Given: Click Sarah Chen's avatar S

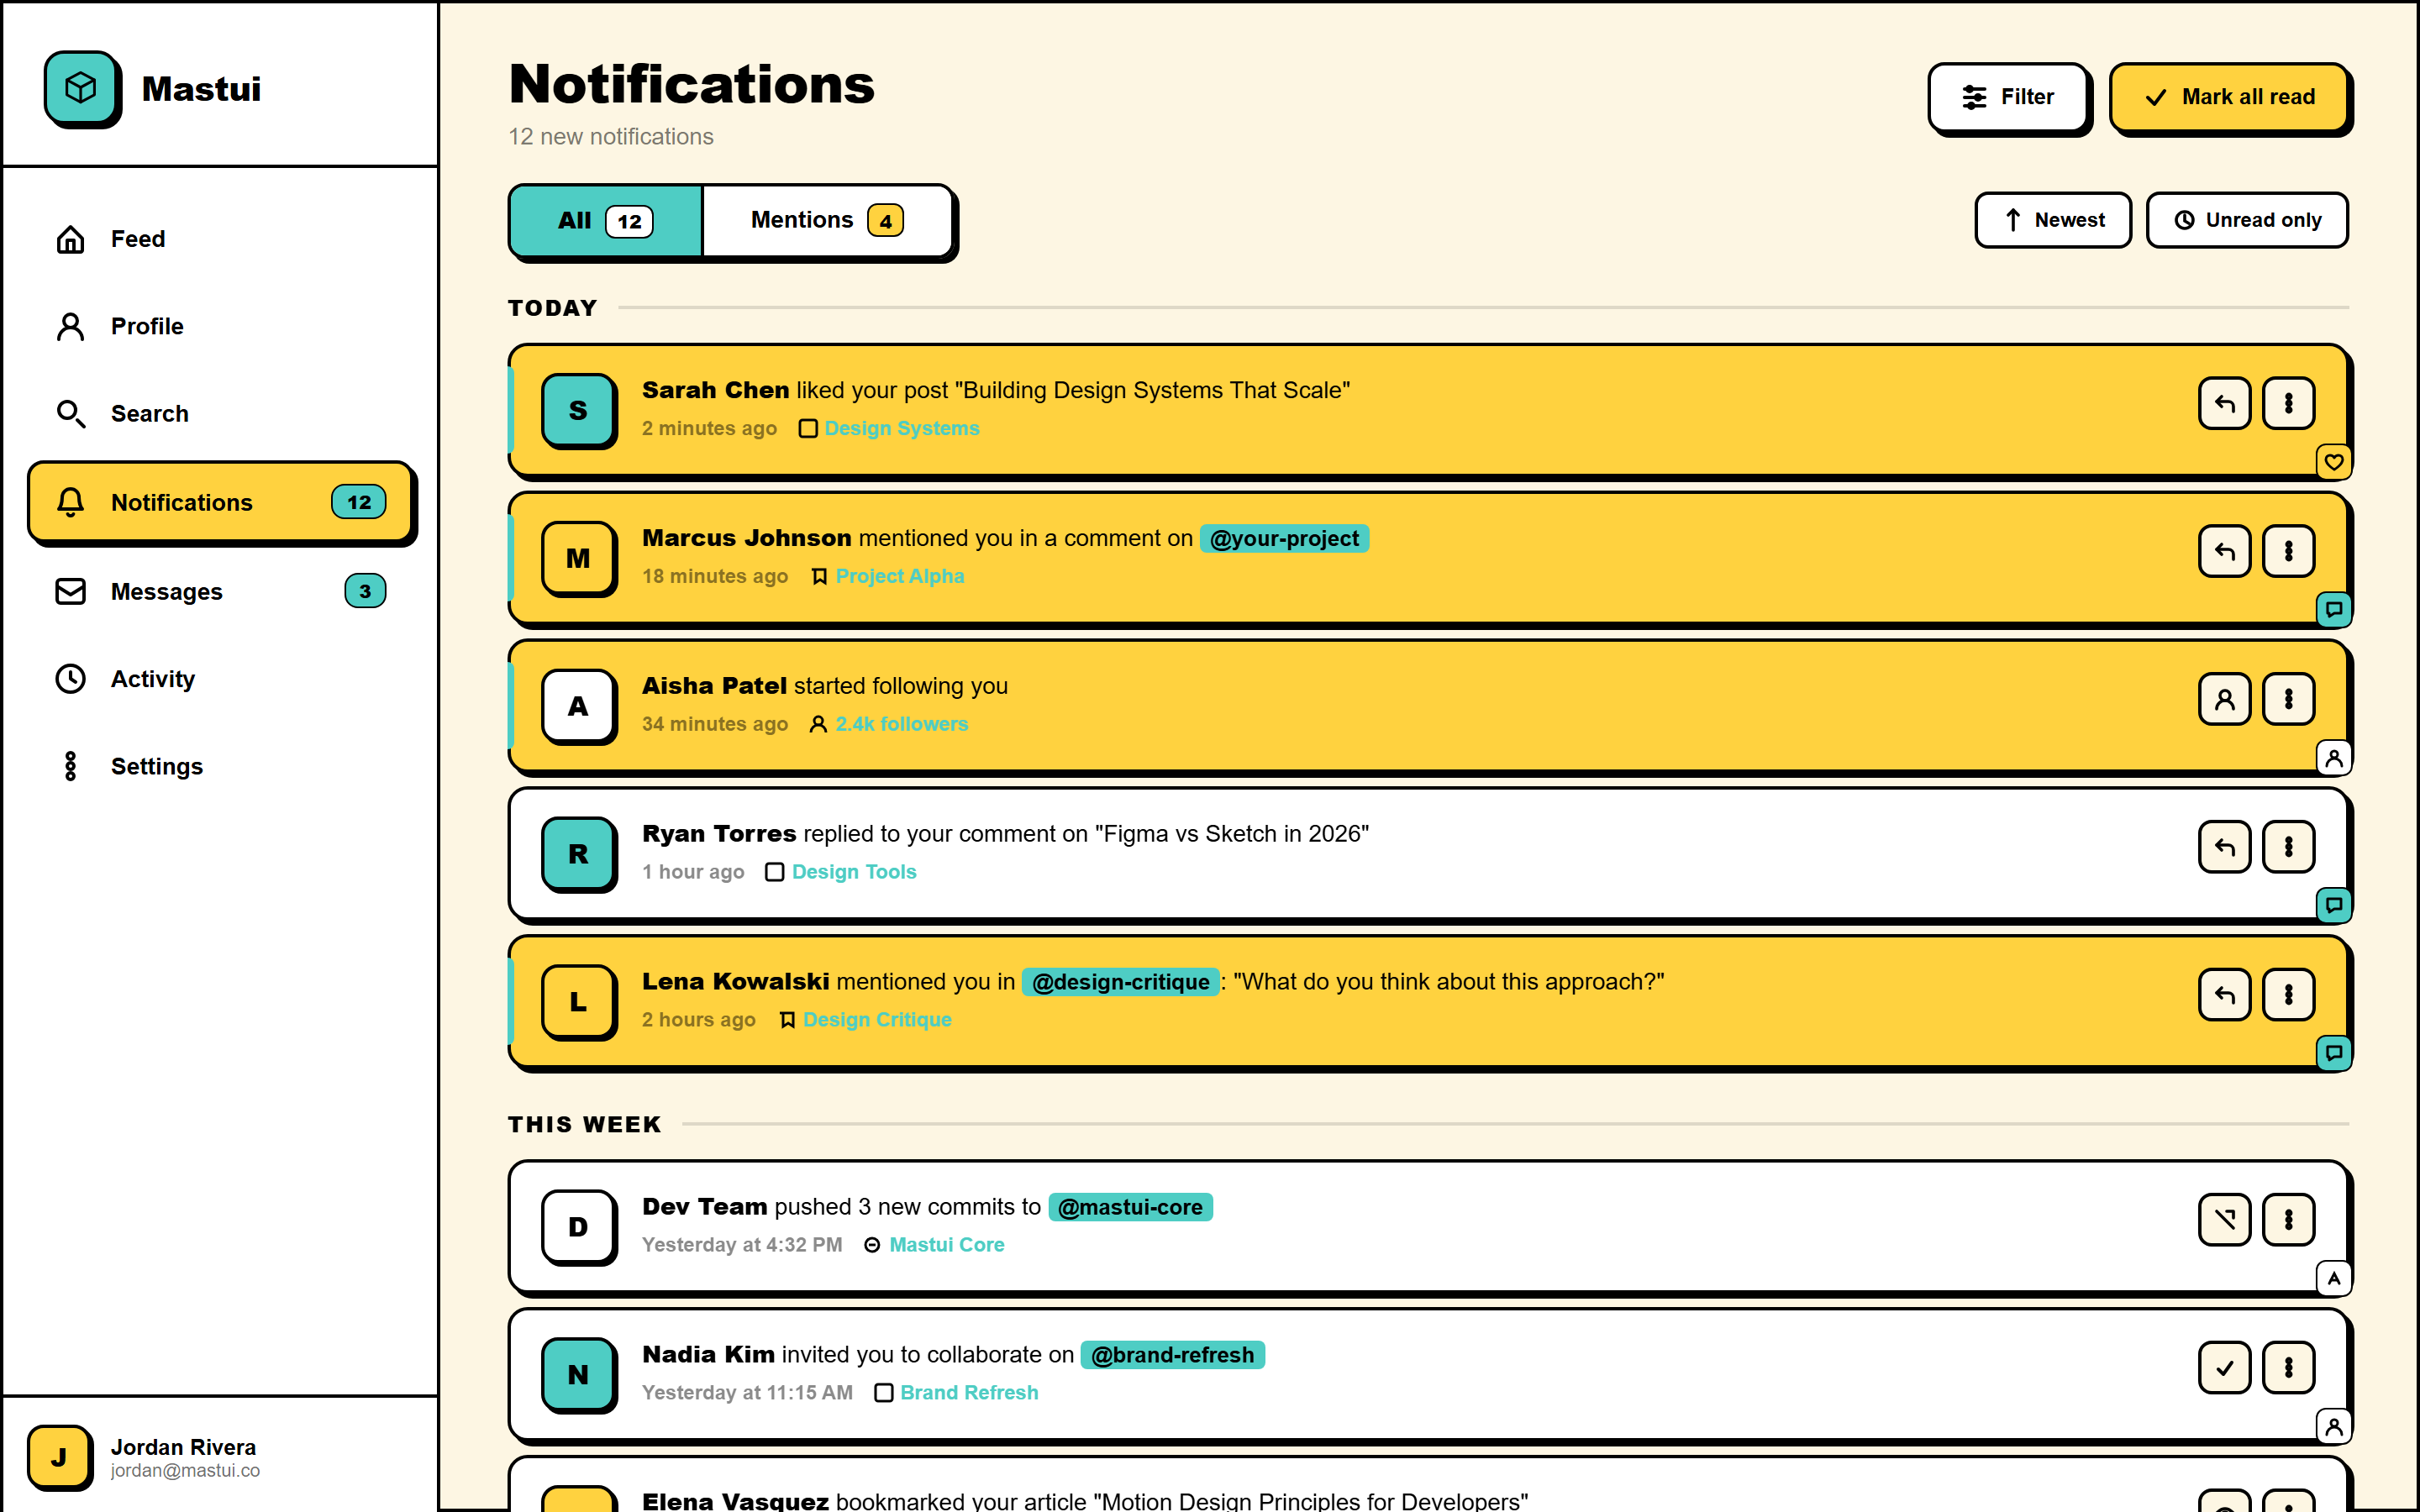Looking at the screenshot, I should coord(578,410).
